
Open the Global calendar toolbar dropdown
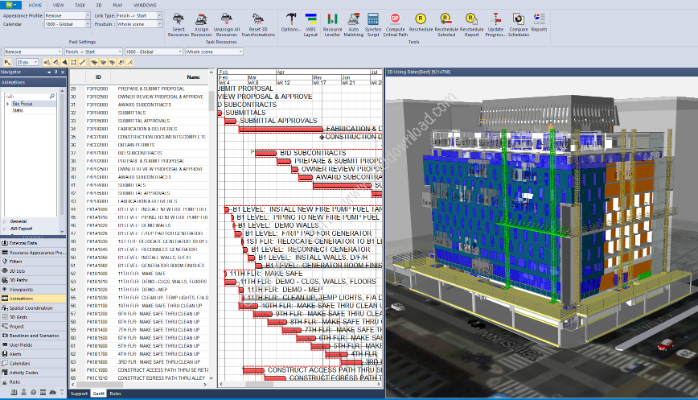[x=154, y=52]
